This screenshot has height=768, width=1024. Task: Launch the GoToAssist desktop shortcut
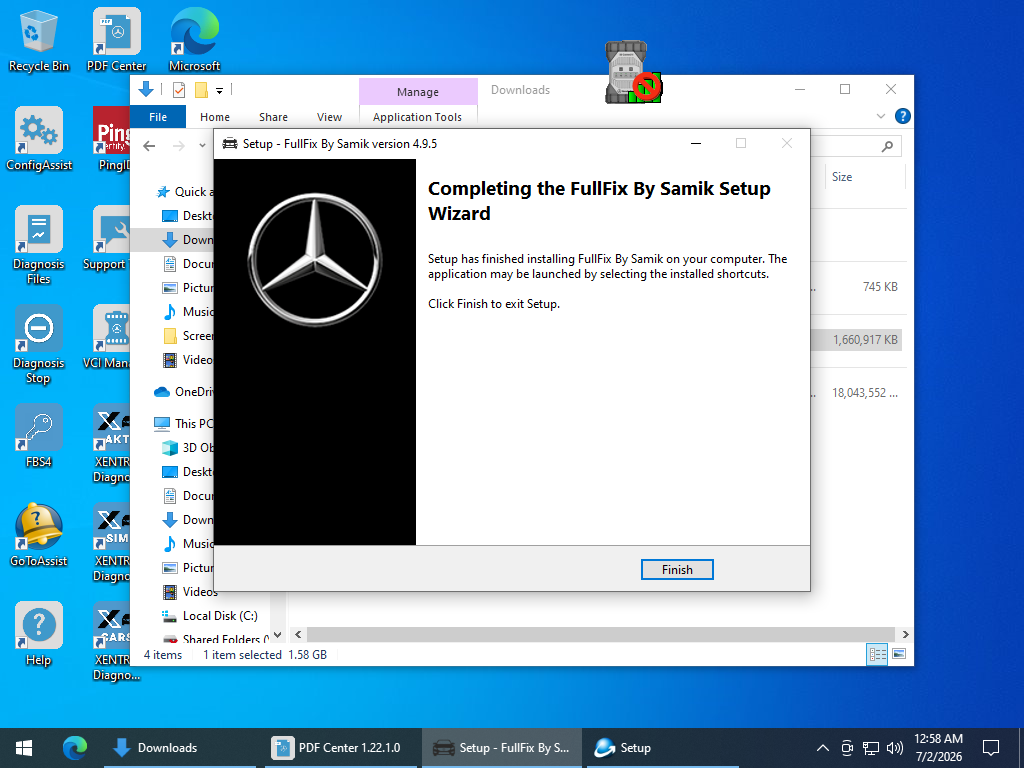coord(39,535)
